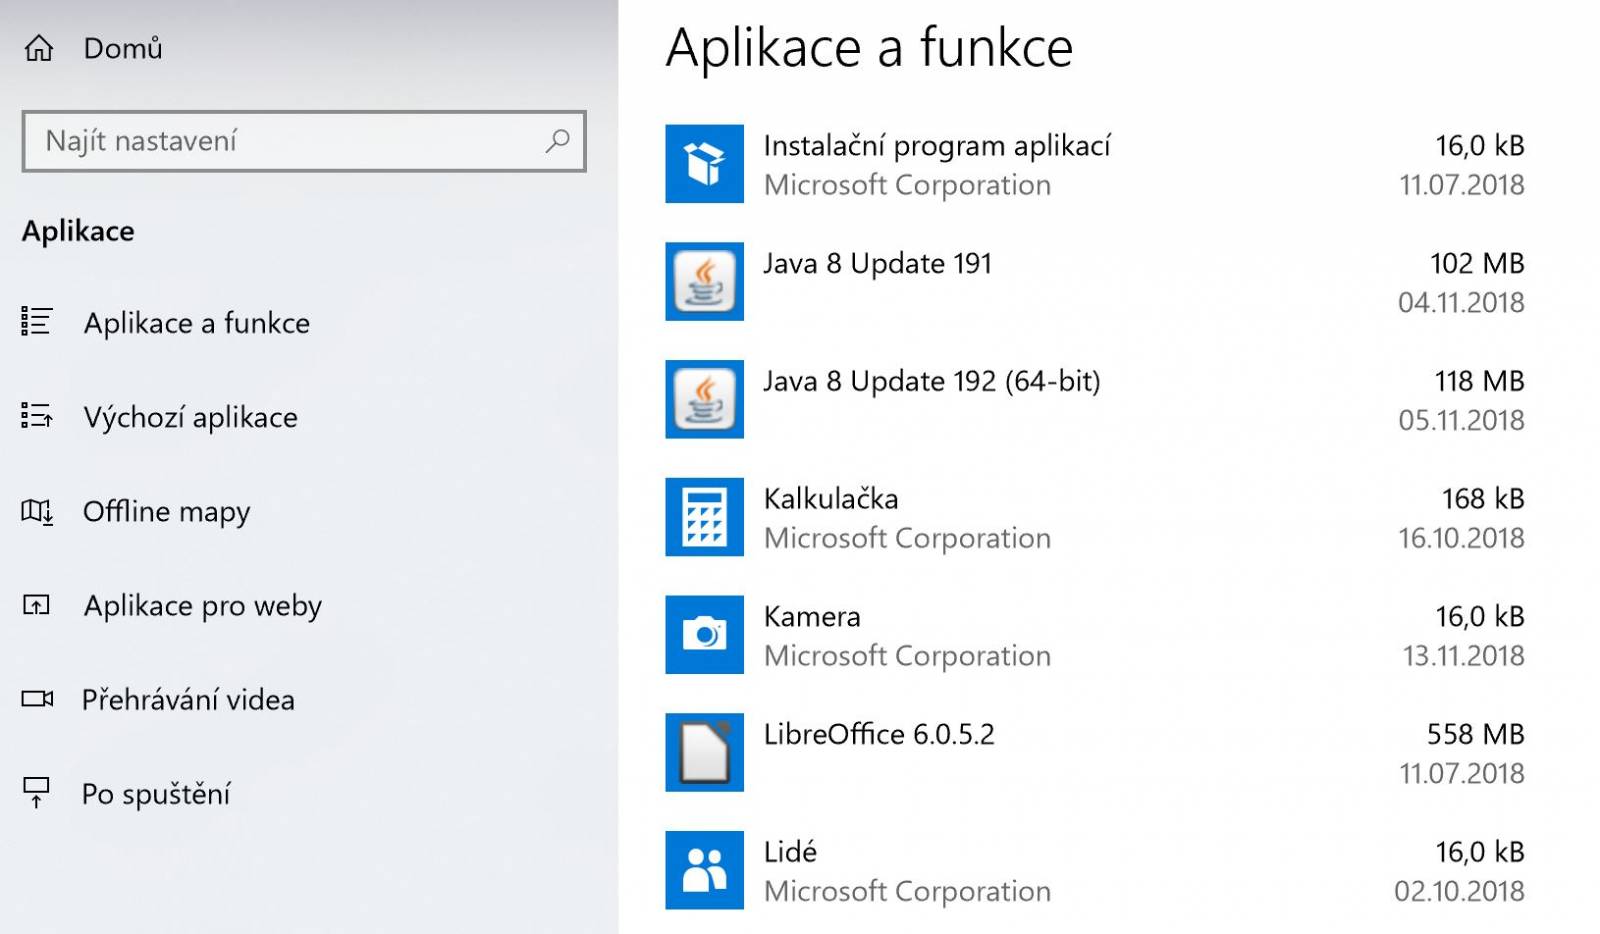Click the Instalační program aplikací box icon
Image resolution: width=1600 pixels, height=934 pixels.
704,164
